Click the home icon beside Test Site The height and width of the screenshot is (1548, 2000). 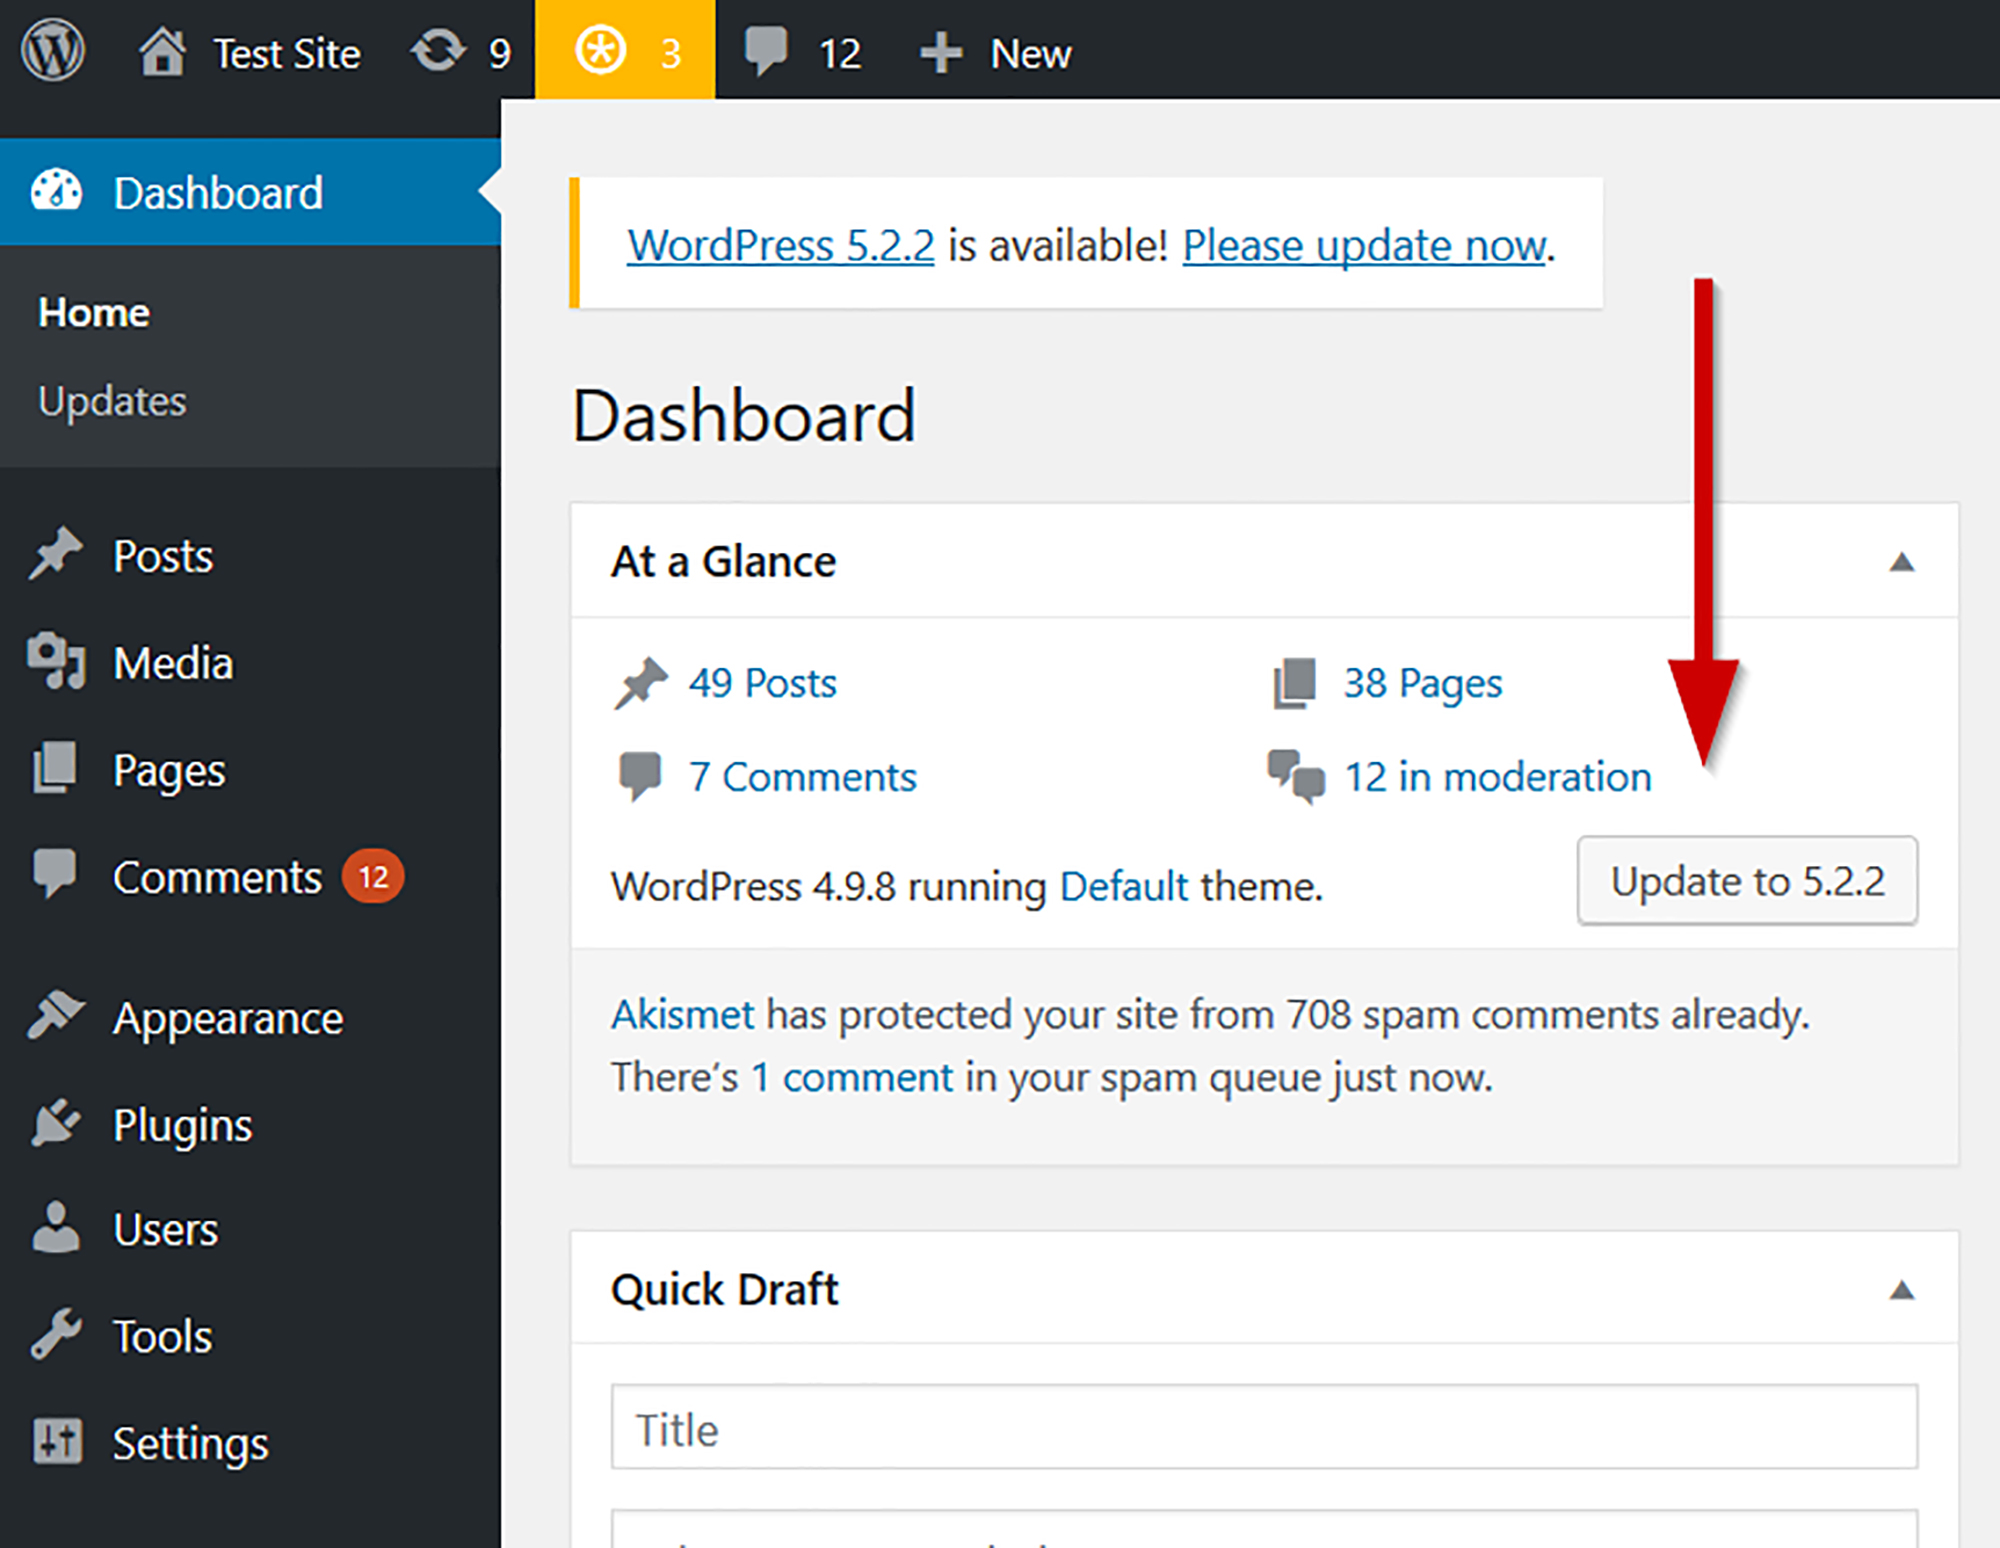click(162, 51)
